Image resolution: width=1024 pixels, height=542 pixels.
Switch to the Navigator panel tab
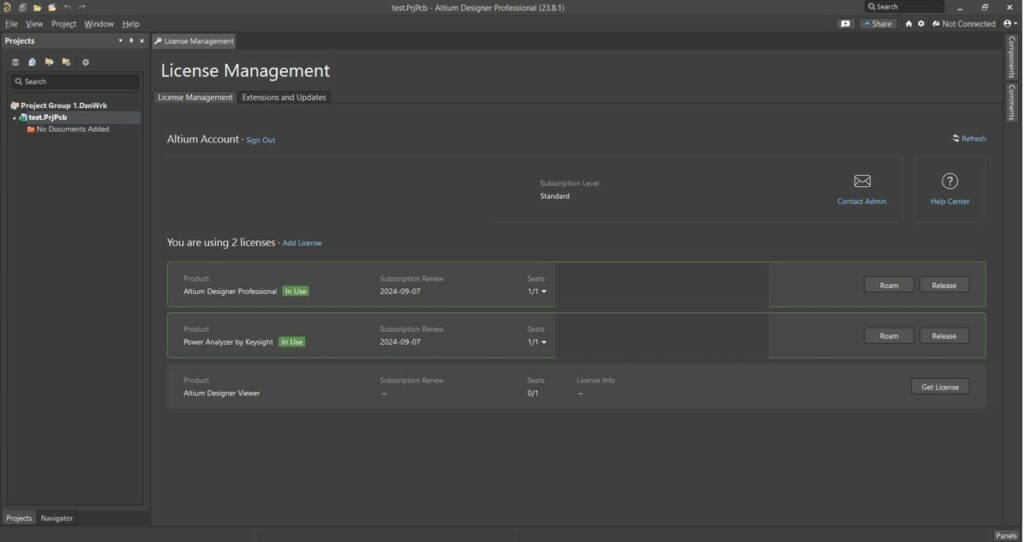click(56, 518)
